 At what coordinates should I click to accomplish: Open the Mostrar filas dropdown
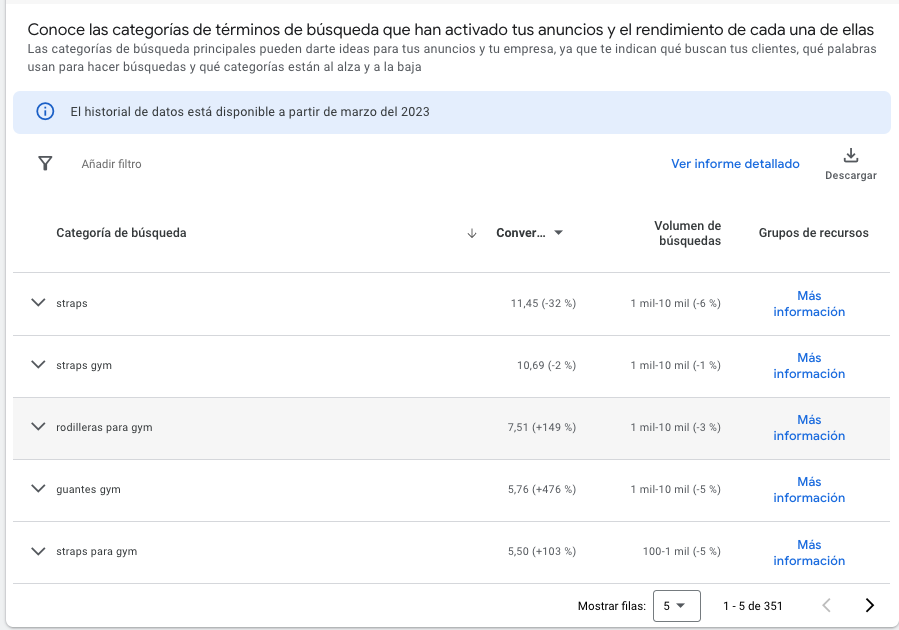(676, 605)
